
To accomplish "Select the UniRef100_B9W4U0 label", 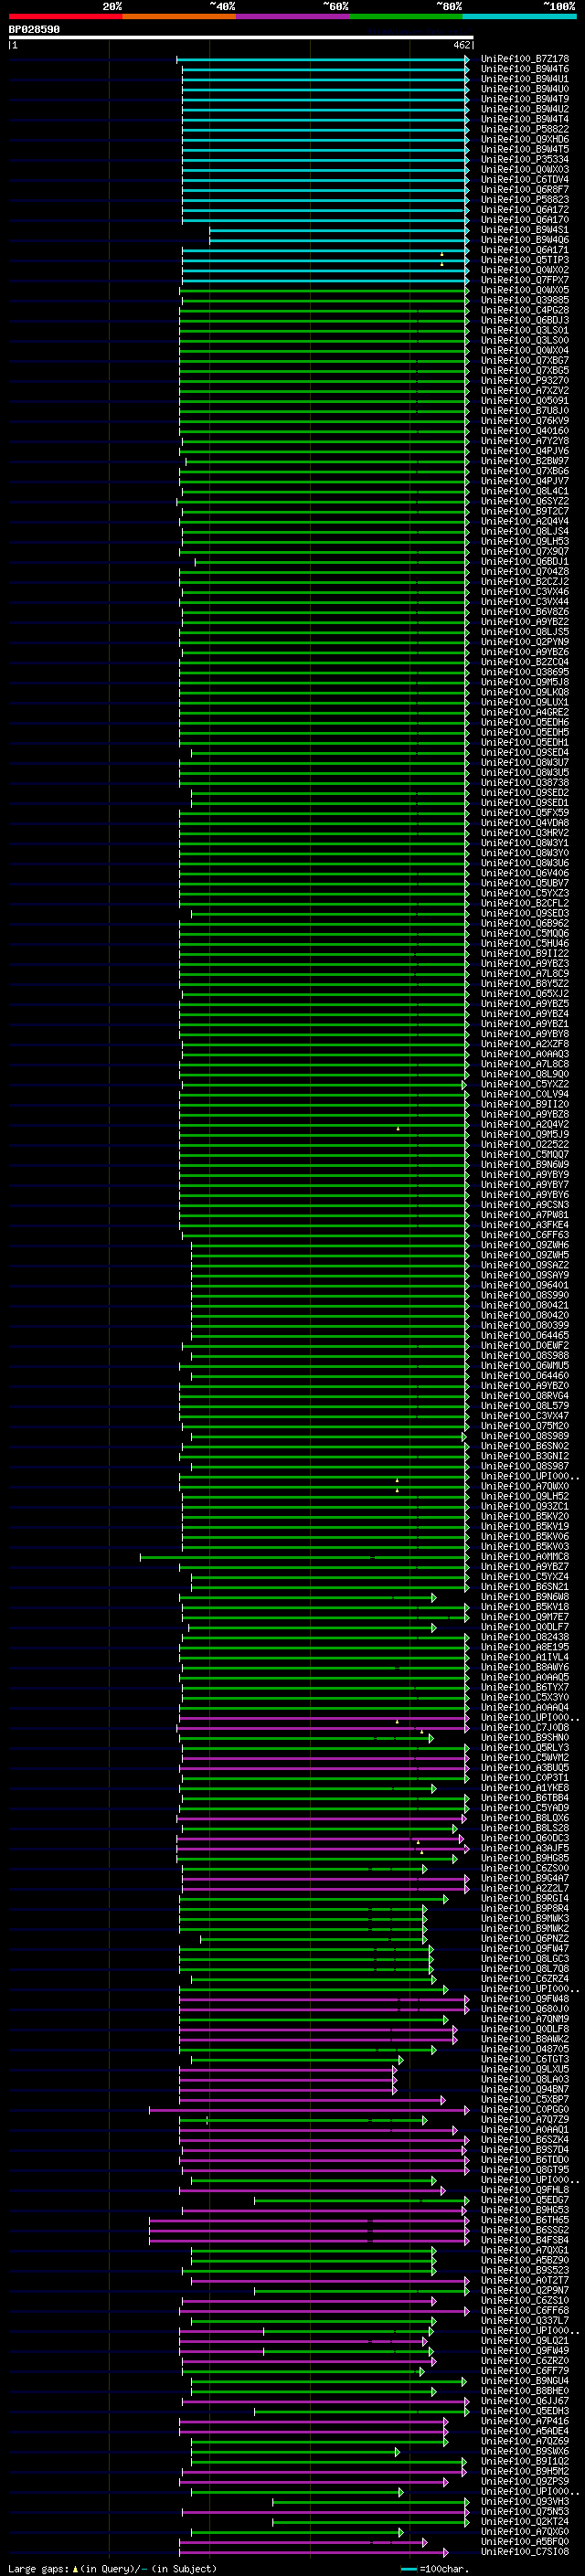I will [x=524, y=89].
